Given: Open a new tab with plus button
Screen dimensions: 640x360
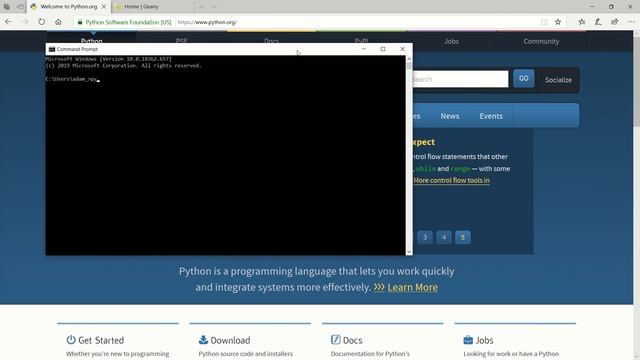Looking at the screenshot, I should point(201,7).
